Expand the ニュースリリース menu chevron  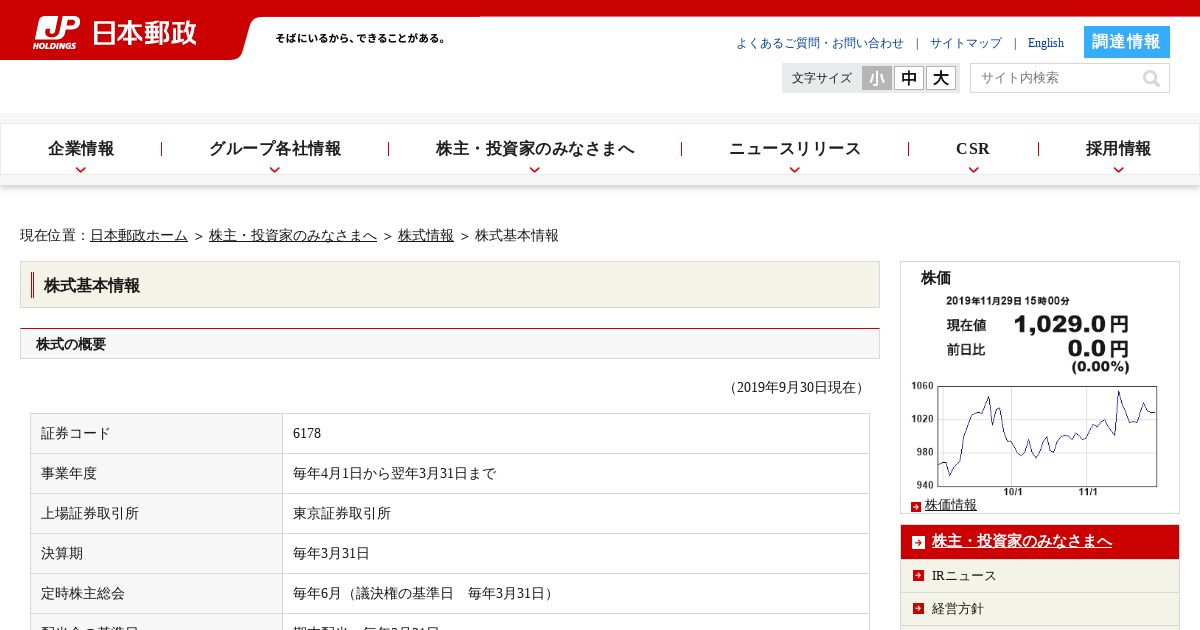(795, 170)
